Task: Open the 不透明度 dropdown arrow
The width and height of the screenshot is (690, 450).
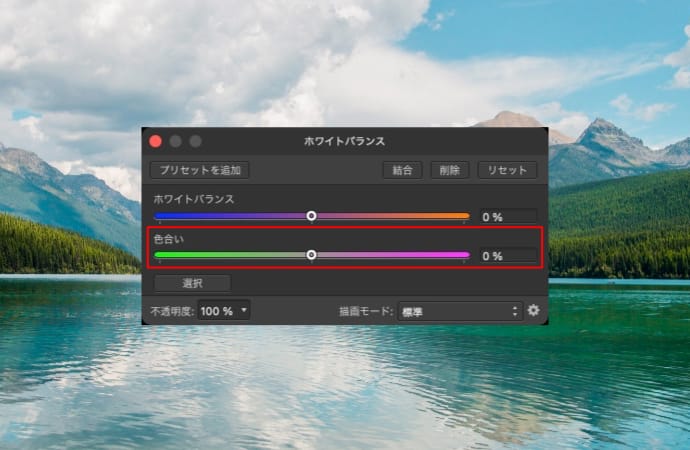Action: click(x=244, y=311)
